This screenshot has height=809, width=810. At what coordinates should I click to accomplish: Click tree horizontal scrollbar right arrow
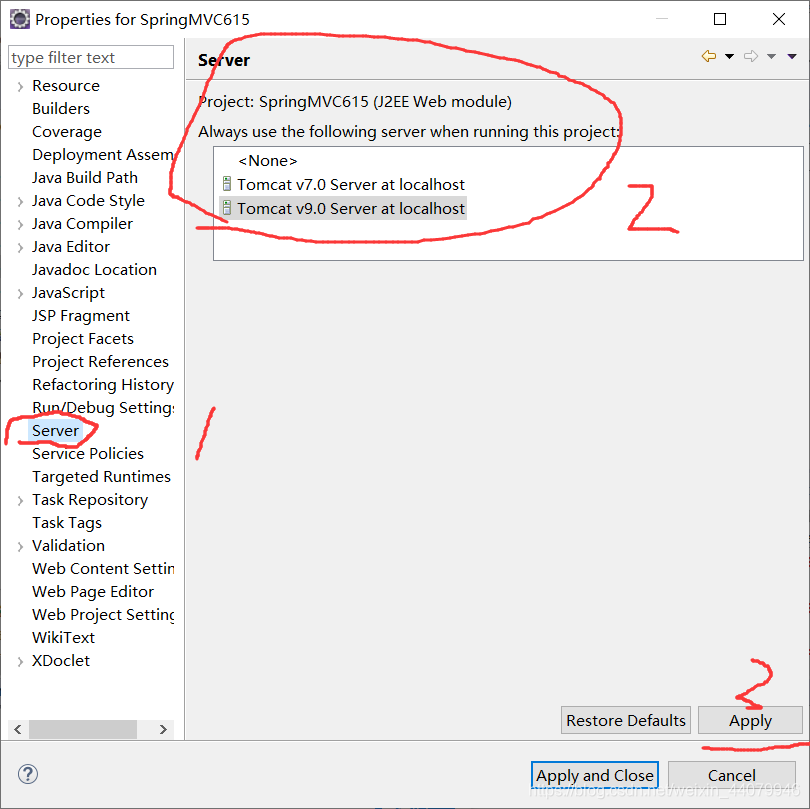[x=163, y=729]
